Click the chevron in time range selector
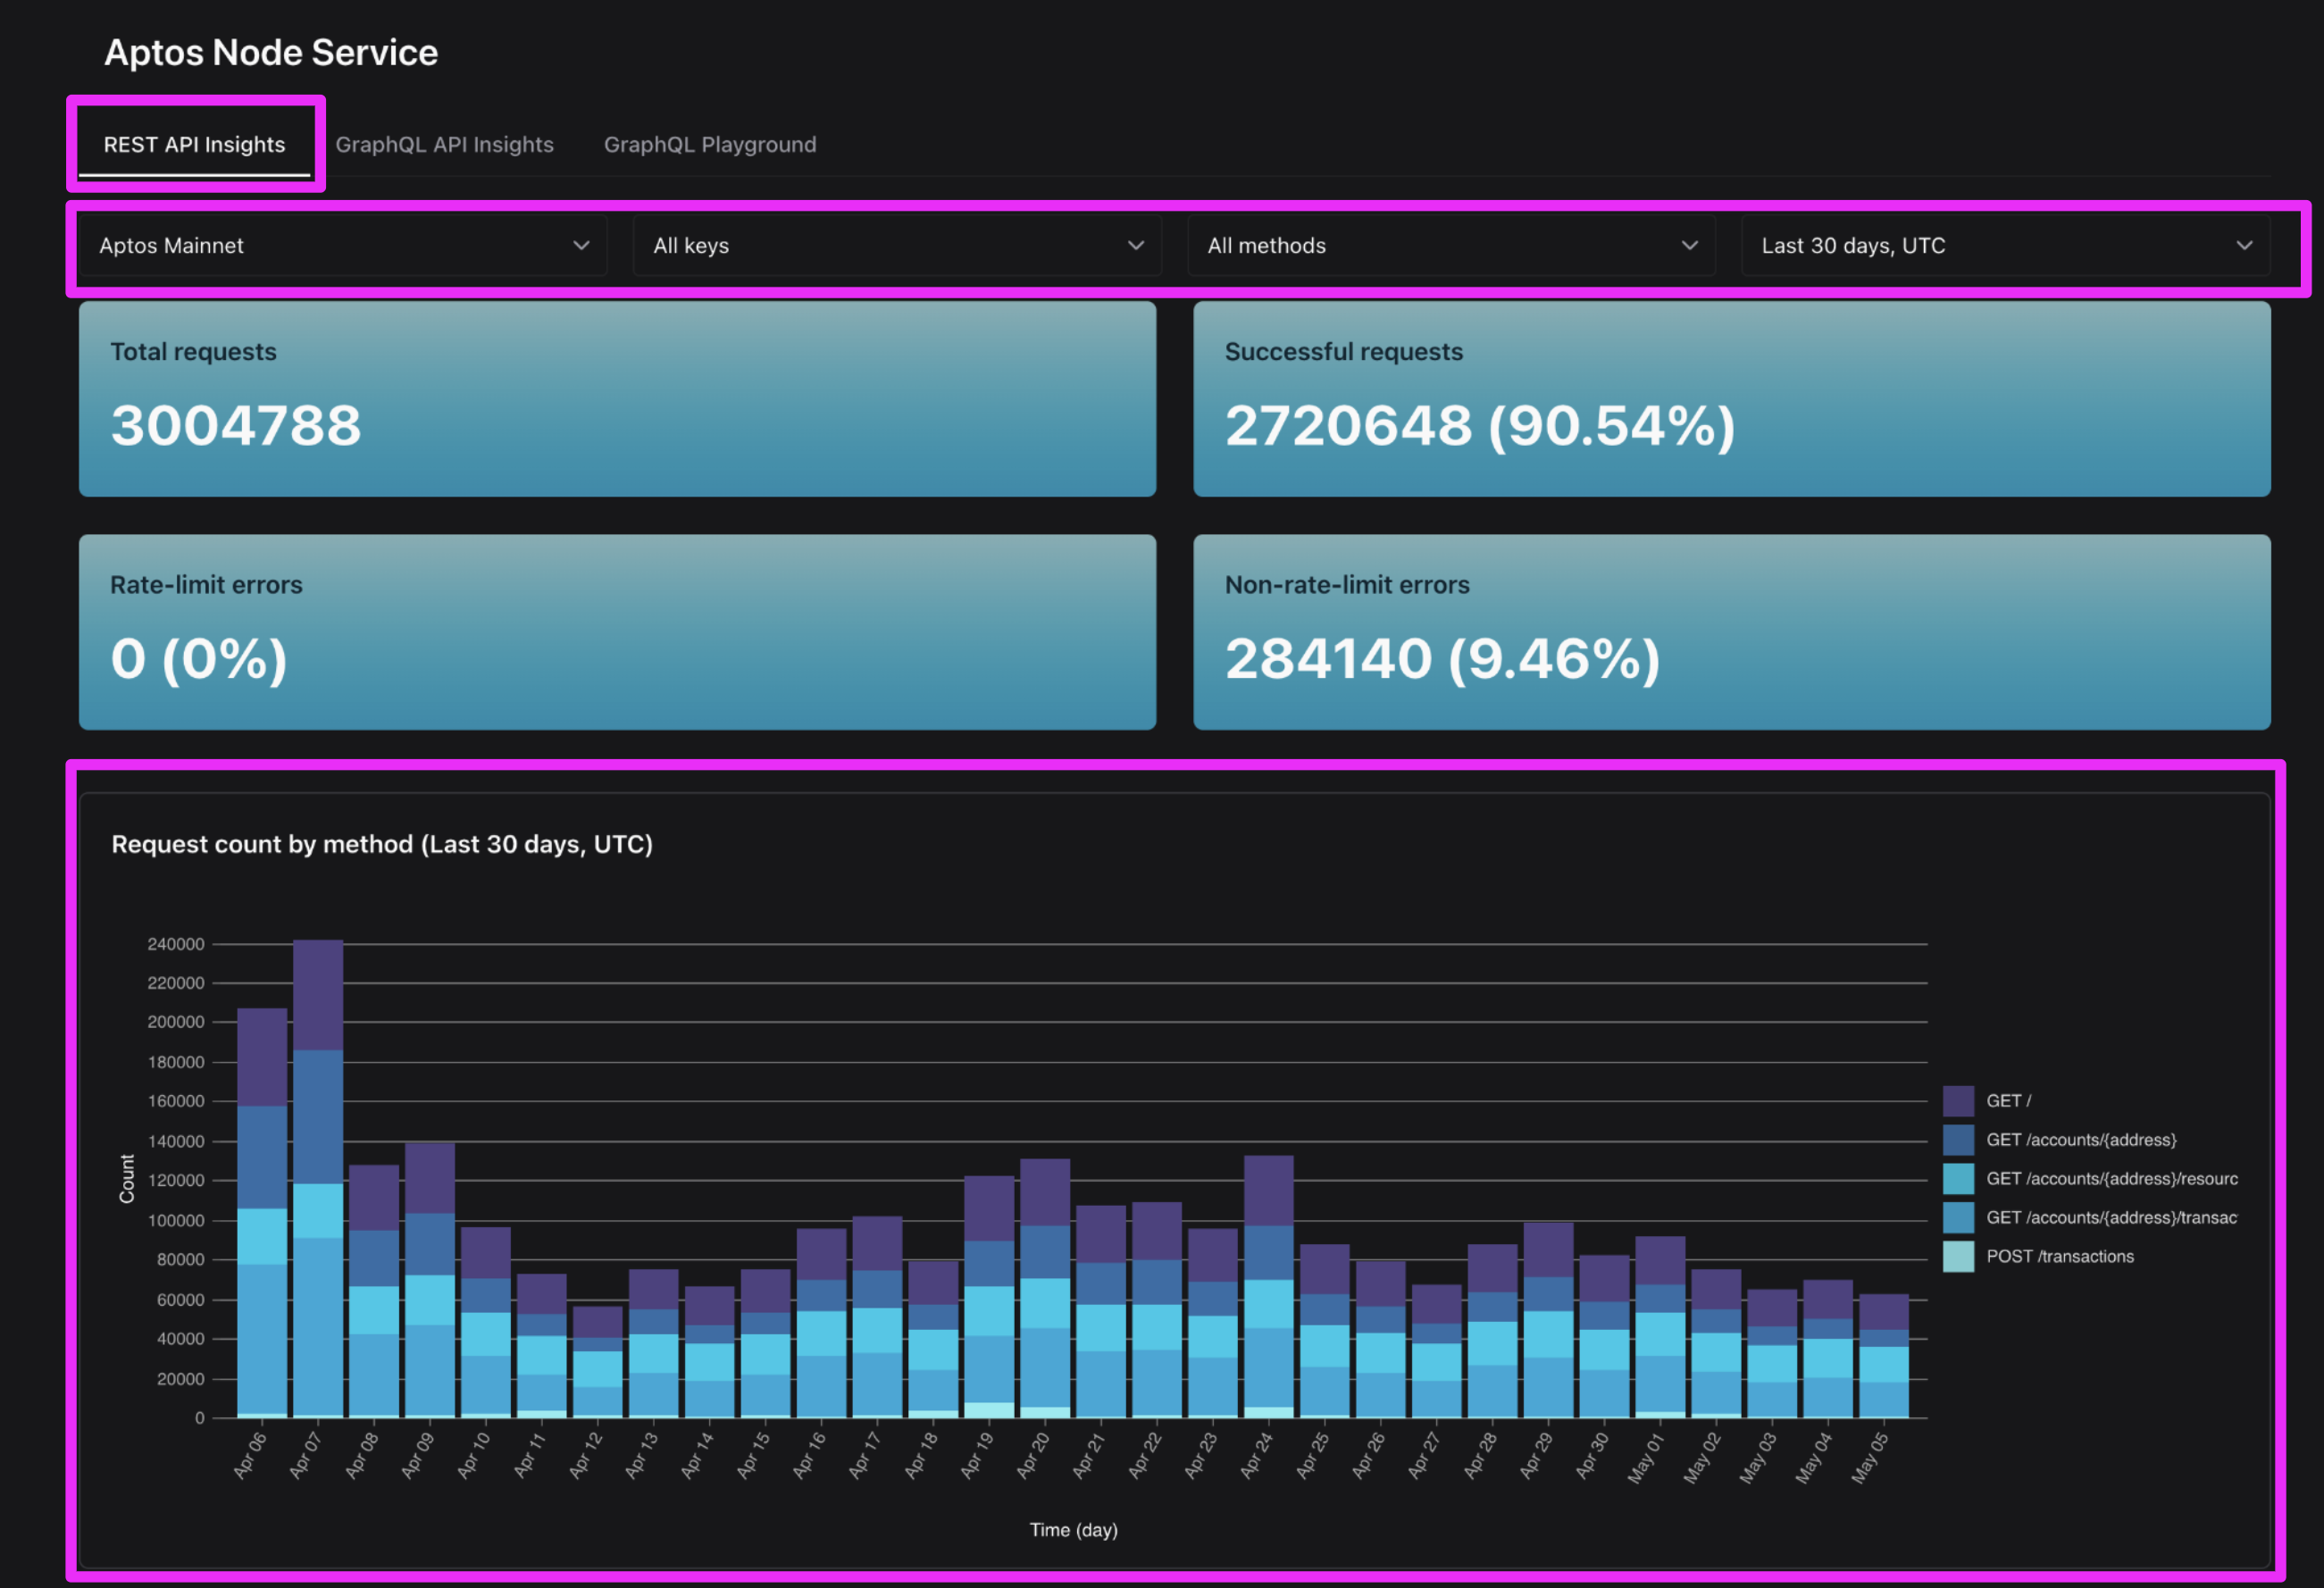This screenshot has height=1588, width=2324. click(x=2245, y=245)
